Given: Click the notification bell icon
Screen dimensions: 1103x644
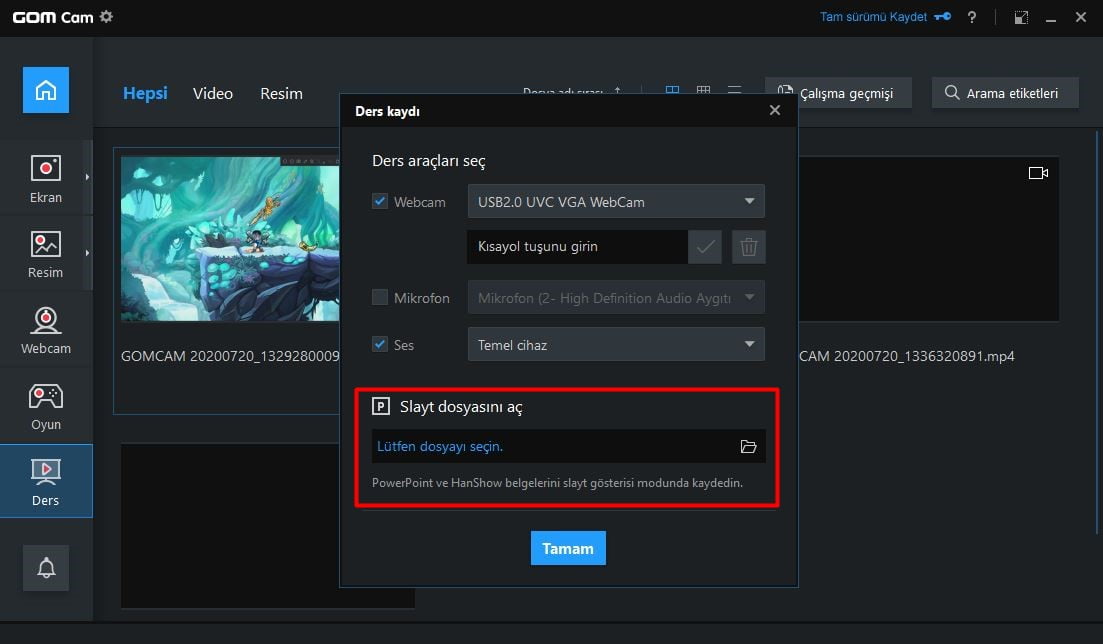Looking at the screenshot, I should tap(46, 568).
